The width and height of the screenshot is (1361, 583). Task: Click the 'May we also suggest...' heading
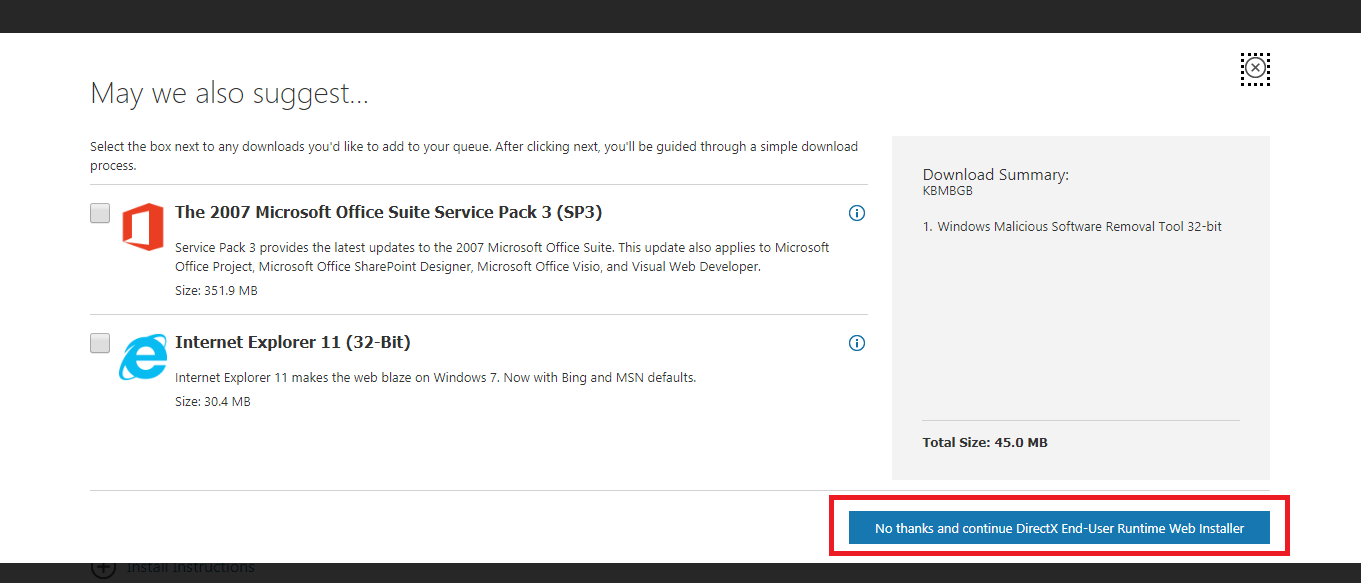(230, 93)
